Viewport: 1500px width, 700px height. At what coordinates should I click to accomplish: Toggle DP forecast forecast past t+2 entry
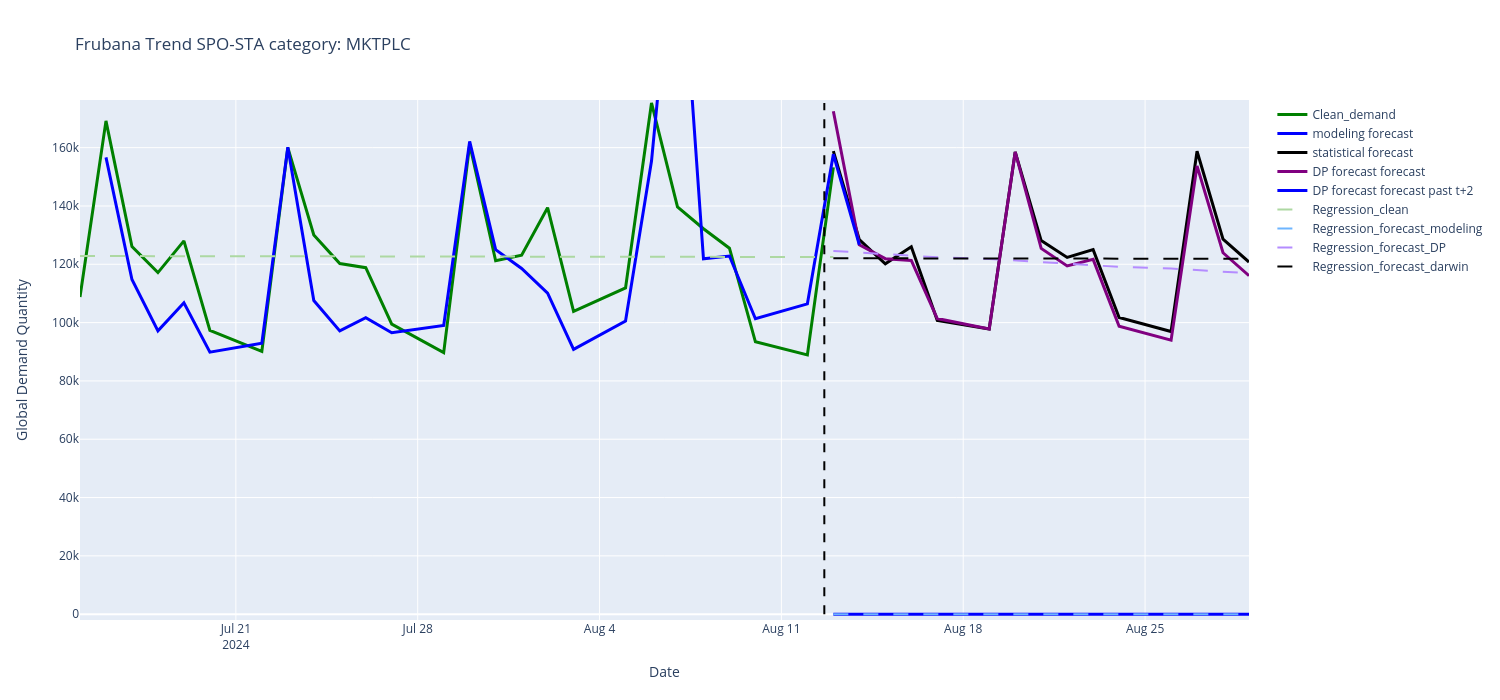1392,191
